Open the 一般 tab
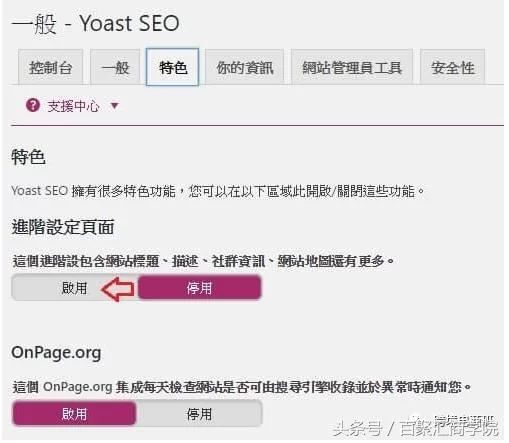Screen dimensions: 509x443 [x=115, y=67]
